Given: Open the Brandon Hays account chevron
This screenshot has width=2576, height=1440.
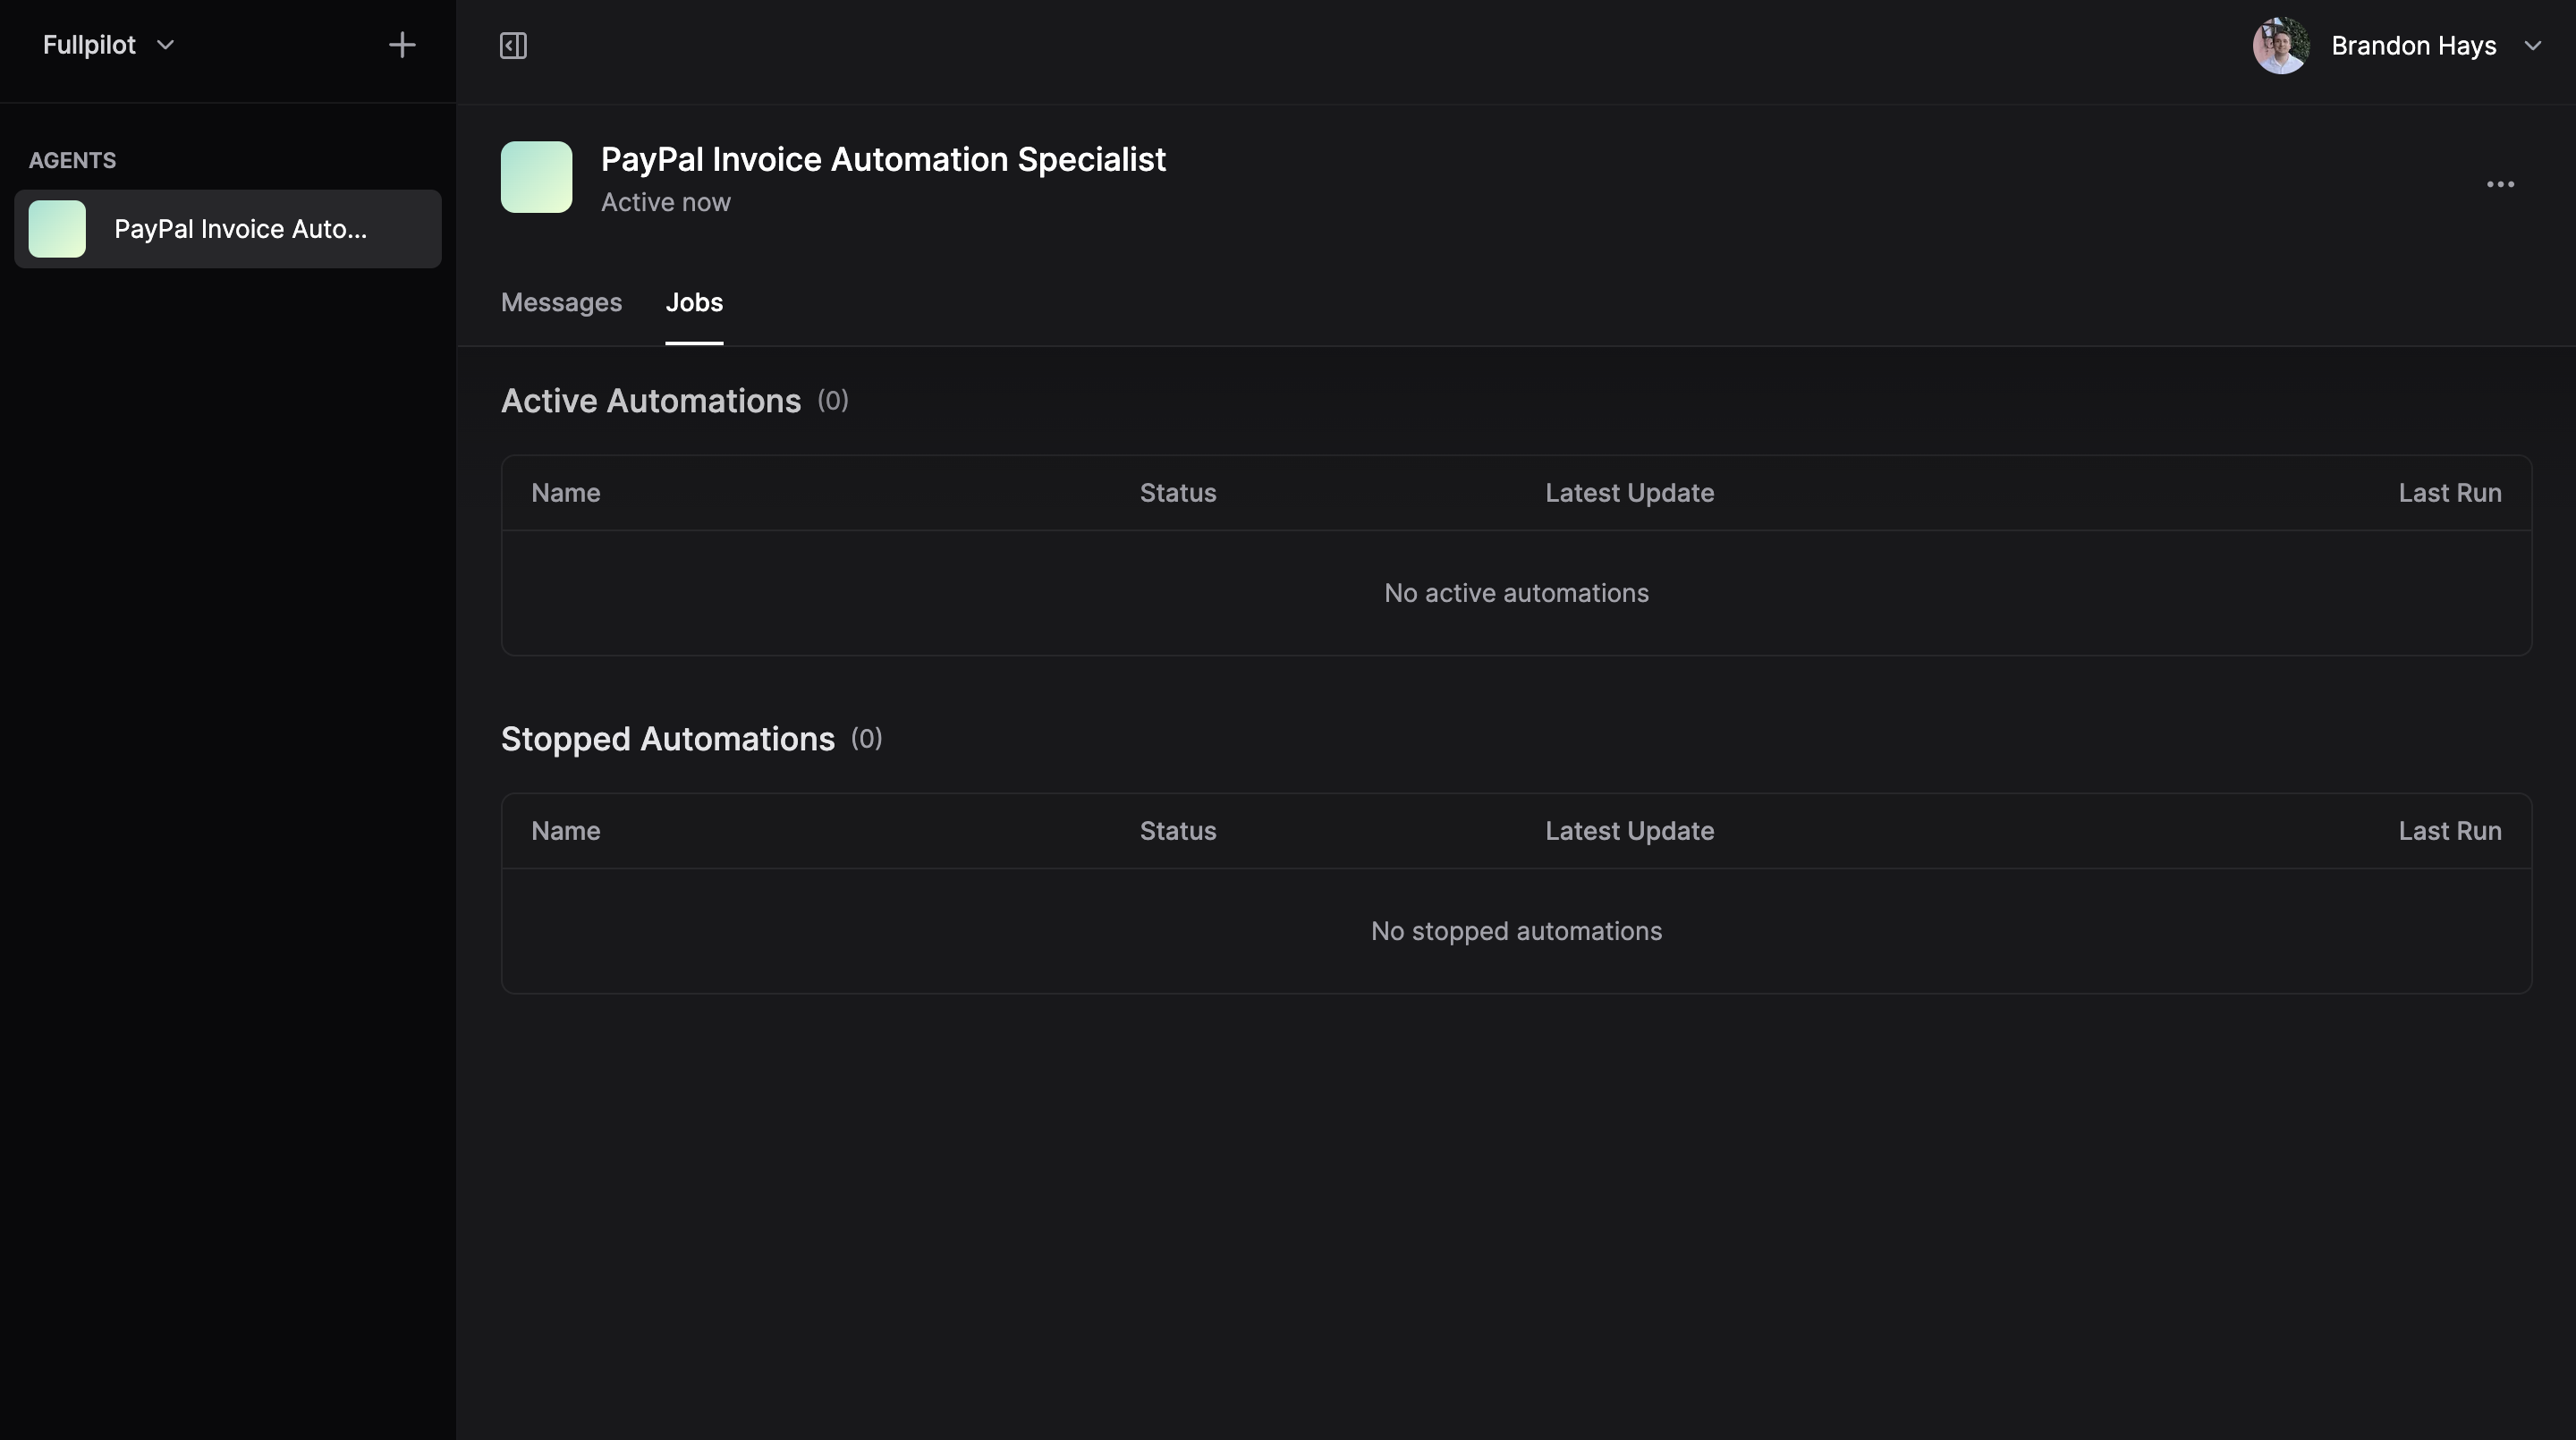Looking at the screenshot, I should click(2532, 46).
